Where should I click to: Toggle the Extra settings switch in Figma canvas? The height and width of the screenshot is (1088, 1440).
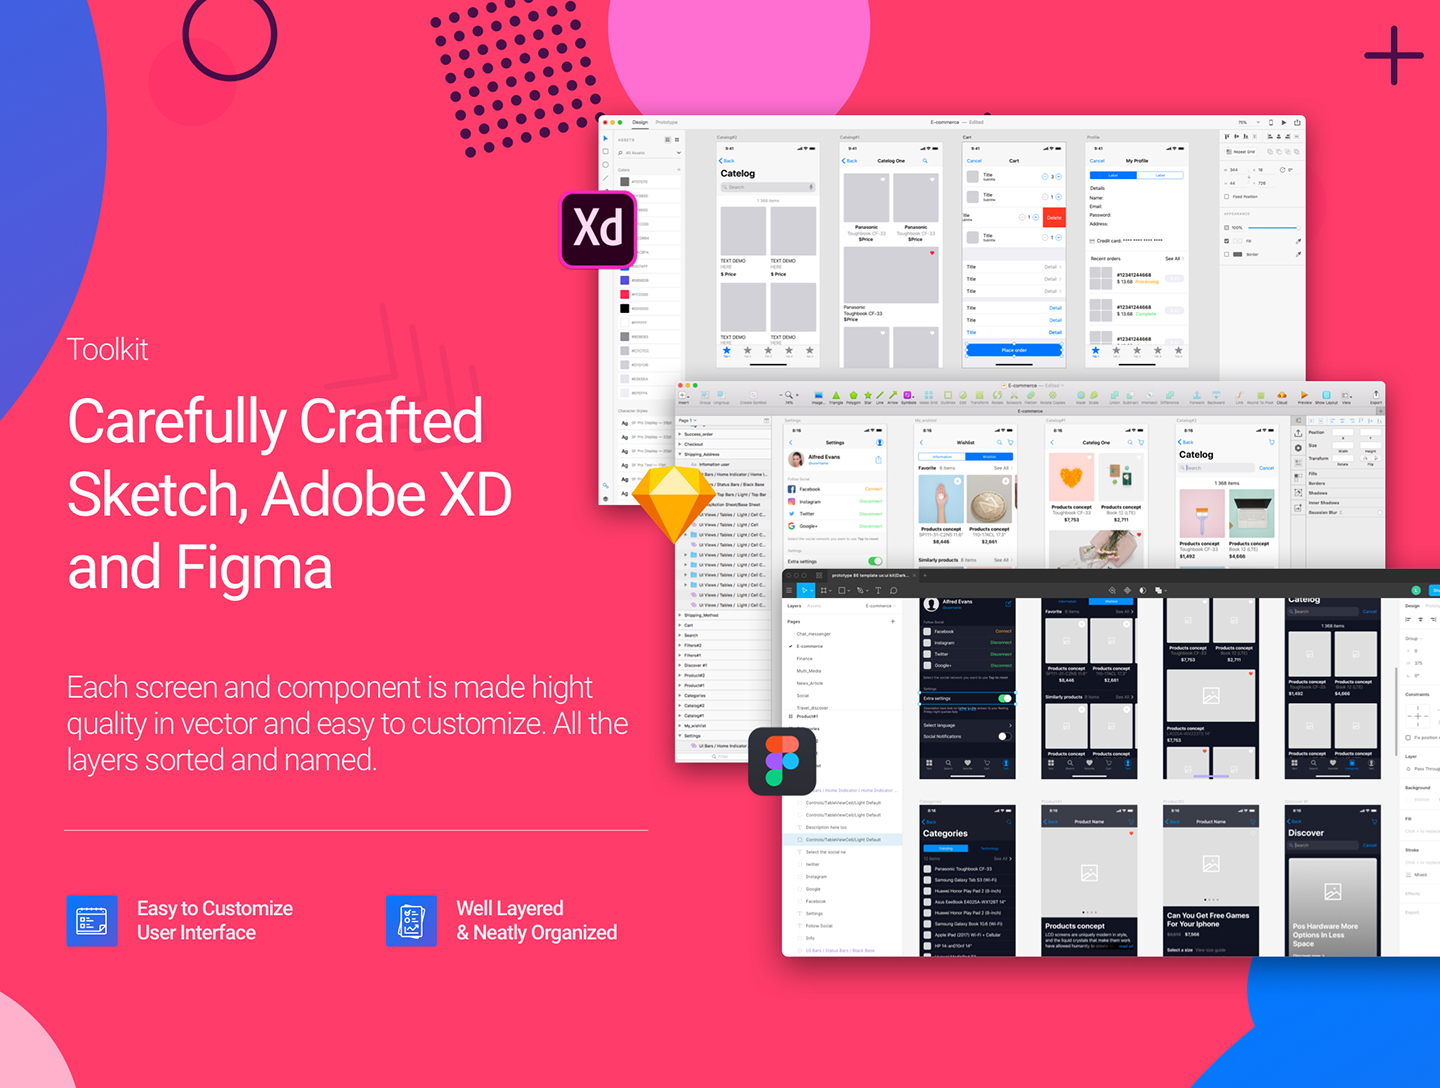pos(1004,698)
